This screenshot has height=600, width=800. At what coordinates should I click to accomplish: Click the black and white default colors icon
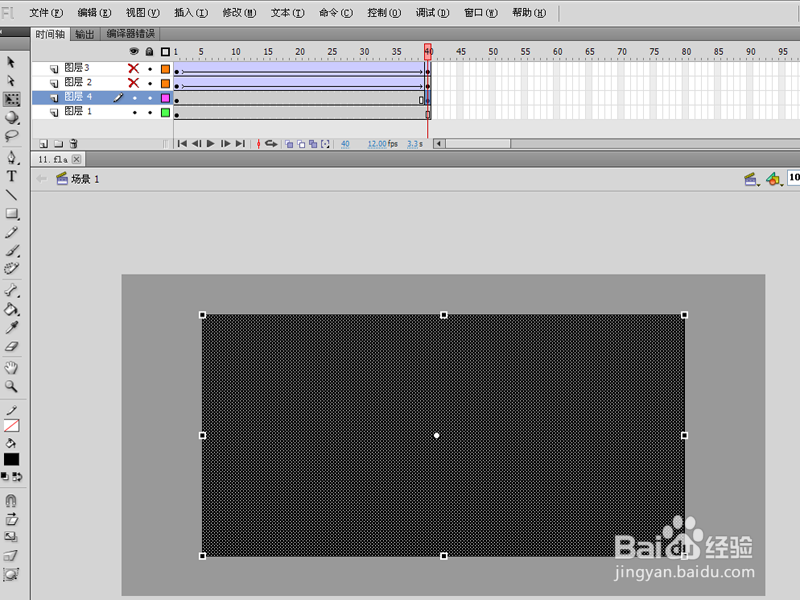tap(5, 477)
